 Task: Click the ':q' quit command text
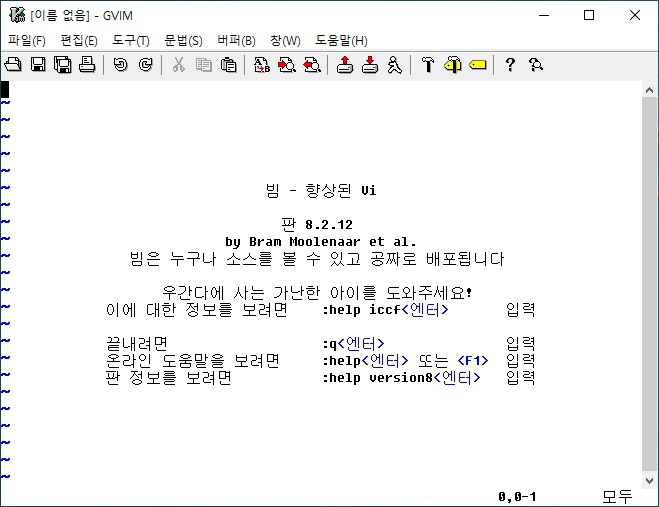330,344
